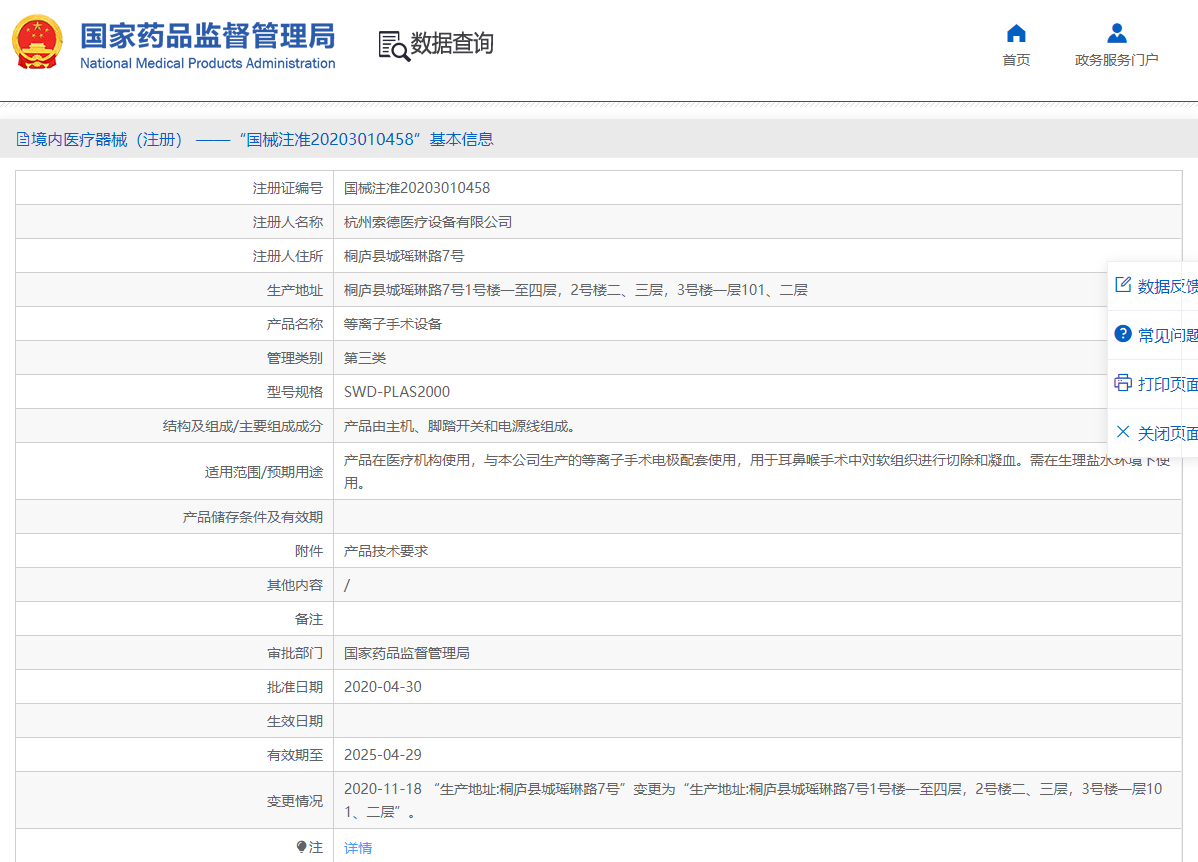Click the 常见问题 question mark icon
This screenshot has width=1198, height=862.
(1122, 334)
